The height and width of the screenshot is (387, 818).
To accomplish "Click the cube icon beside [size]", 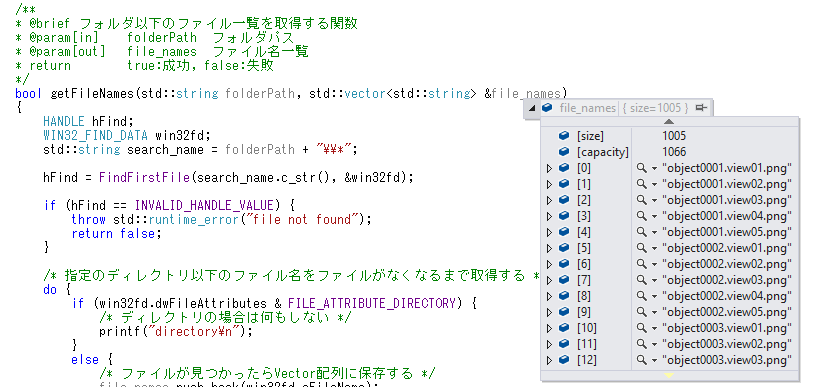I will [563, 136].
